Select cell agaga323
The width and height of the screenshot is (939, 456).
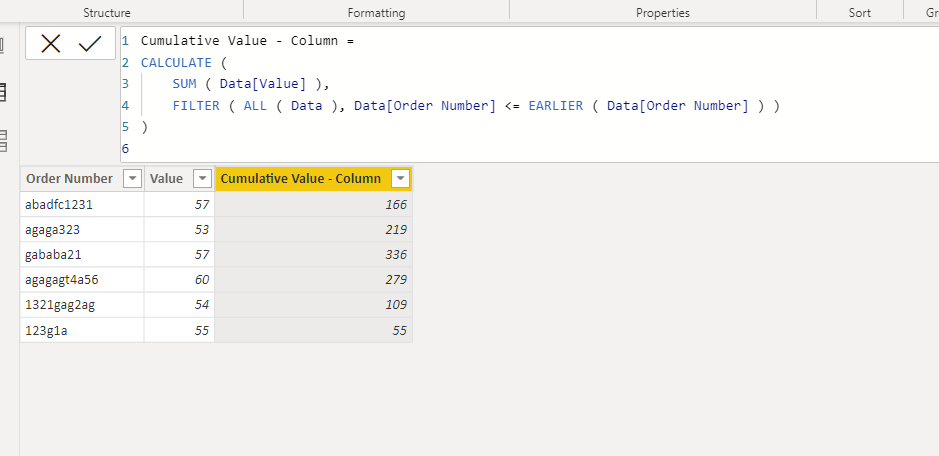[82, 229]
